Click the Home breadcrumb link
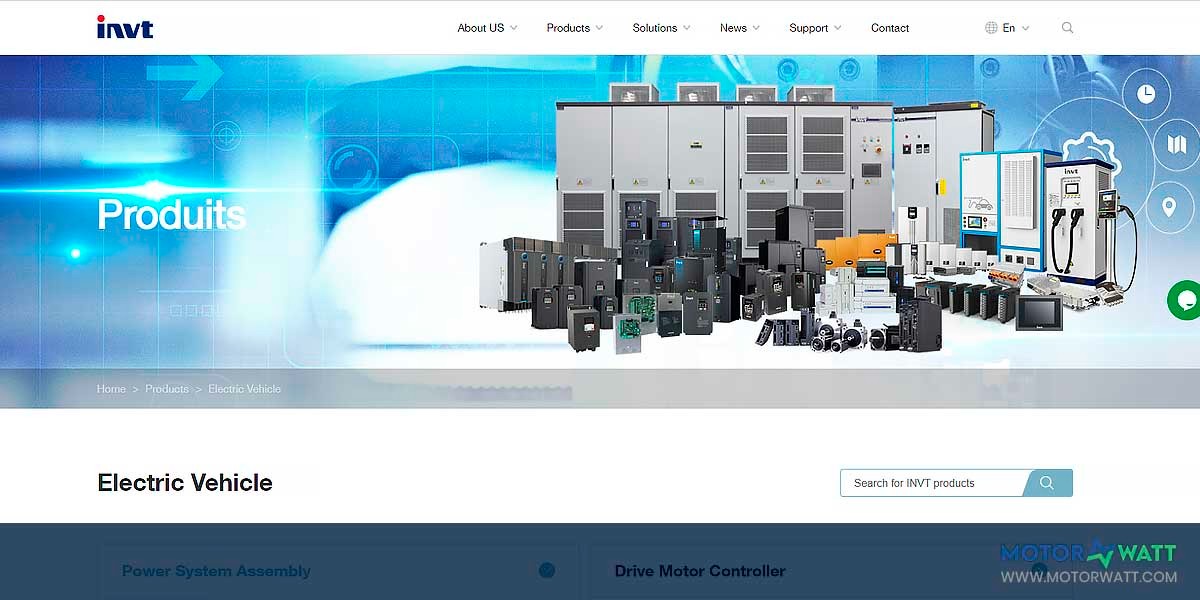This screenshot has width=1200, height=600. pyautogui.click(x=110, y=389)
